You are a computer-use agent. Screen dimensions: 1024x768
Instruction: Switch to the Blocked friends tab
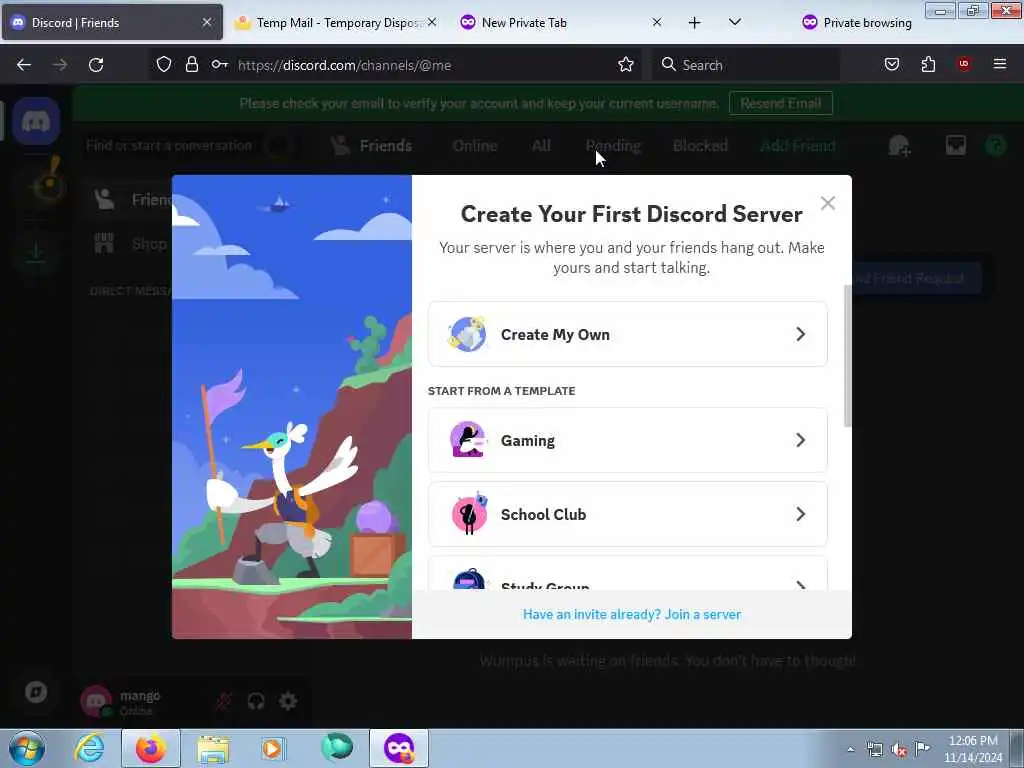click(x=700, y=146)
